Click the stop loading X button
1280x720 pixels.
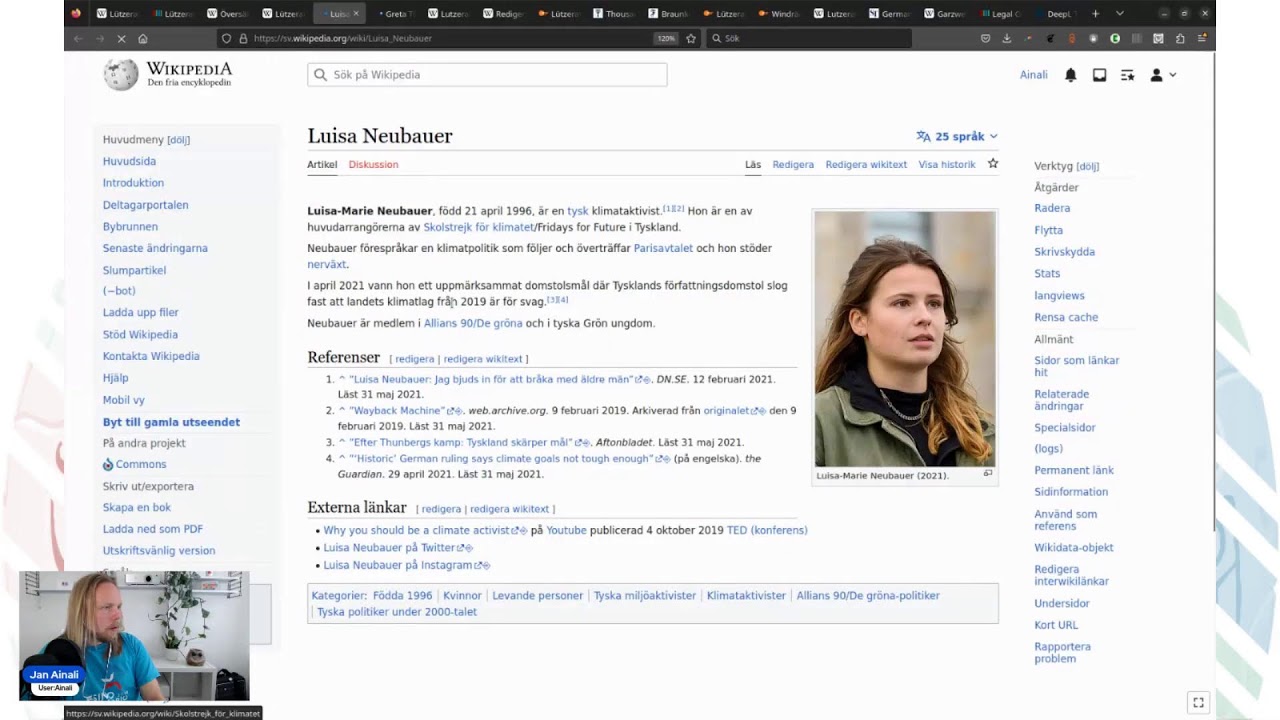pos(121,38)
